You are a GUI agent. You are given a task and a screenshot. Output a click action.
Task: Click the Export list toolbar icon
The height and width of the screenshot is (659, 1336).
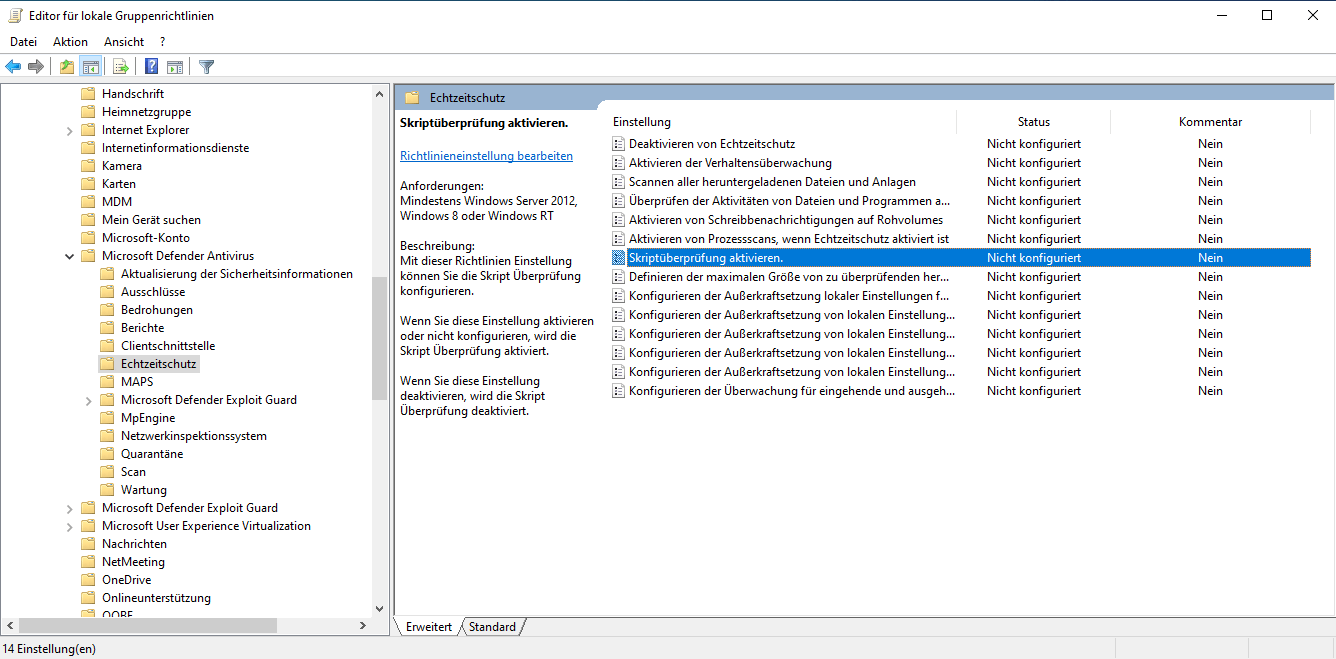[x=121, y=67]
